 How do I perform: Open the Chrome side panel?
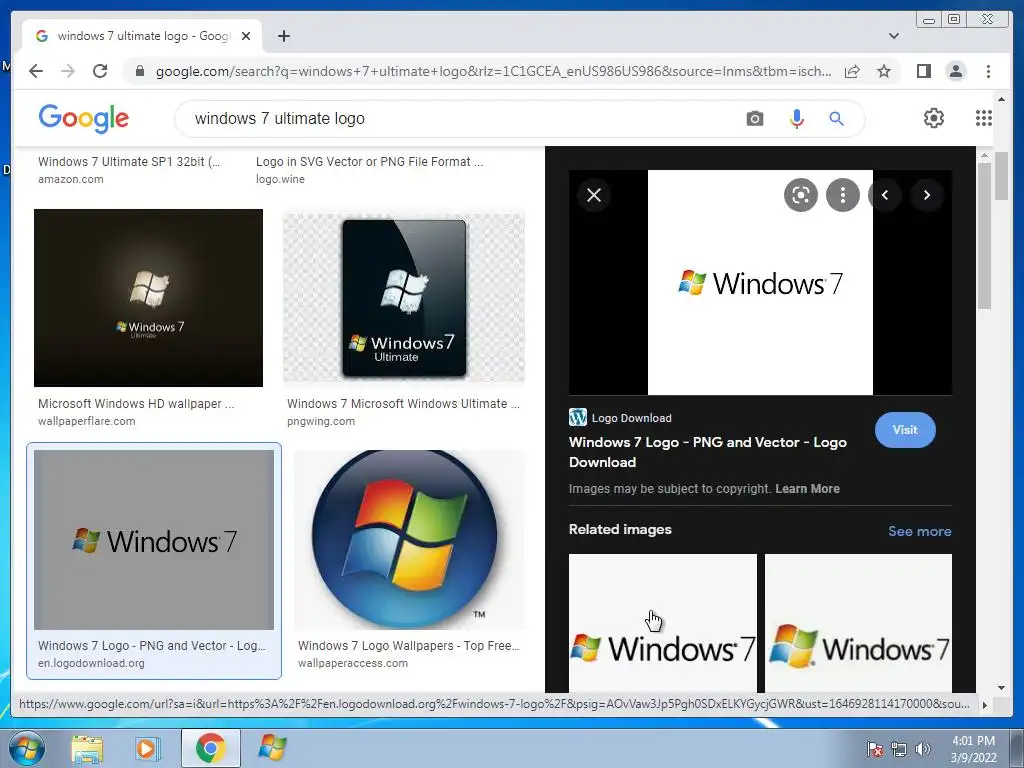[923, 71]
